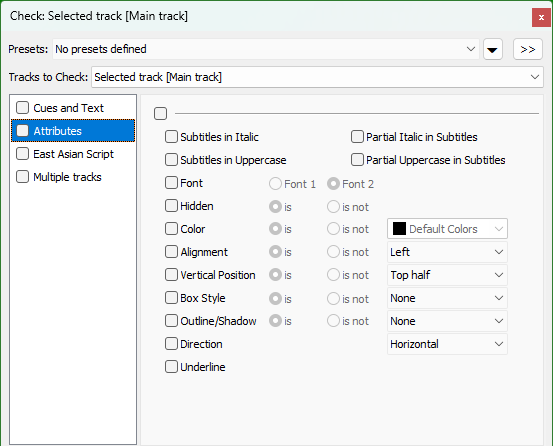Open Tracks to Check dropdown
This screenshot has width=553, height=446.
tap(317, 77)
